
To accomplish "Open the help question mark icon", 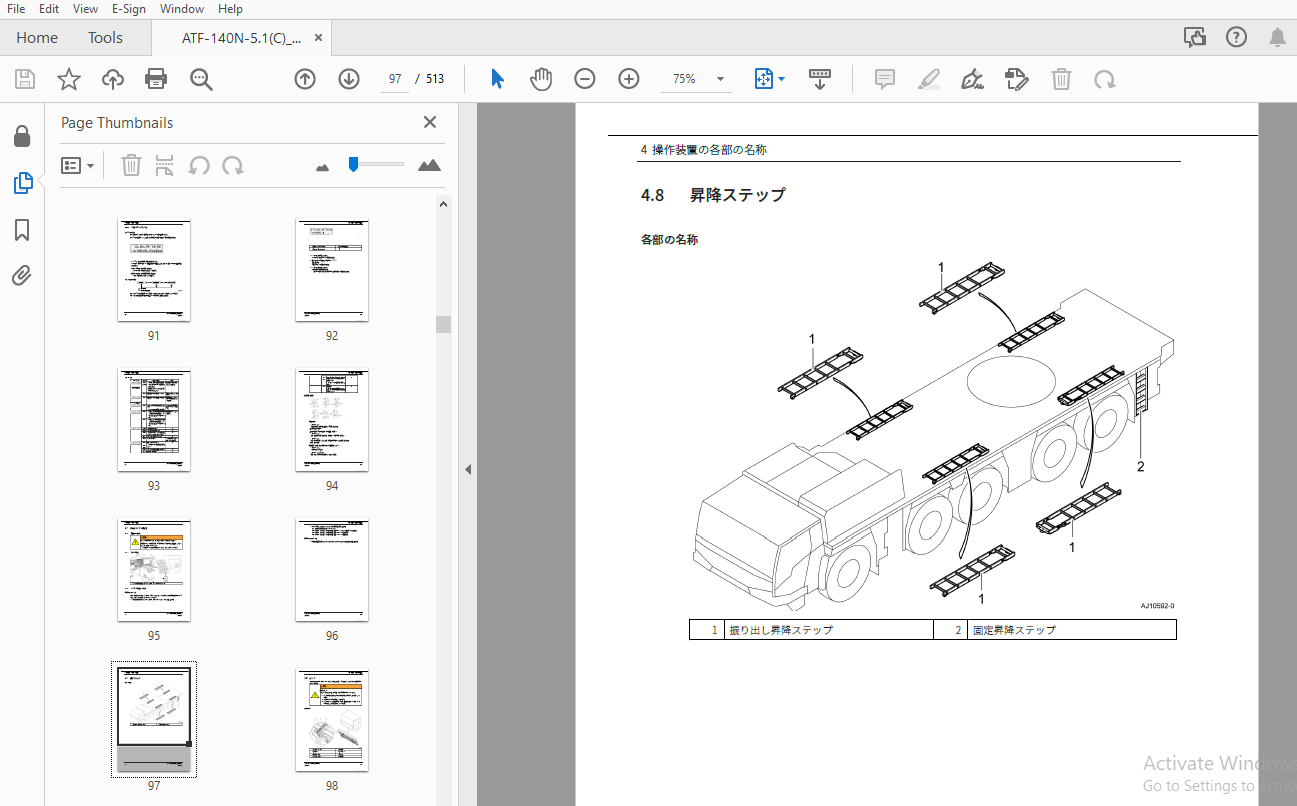I will (x=1237, y=38).
